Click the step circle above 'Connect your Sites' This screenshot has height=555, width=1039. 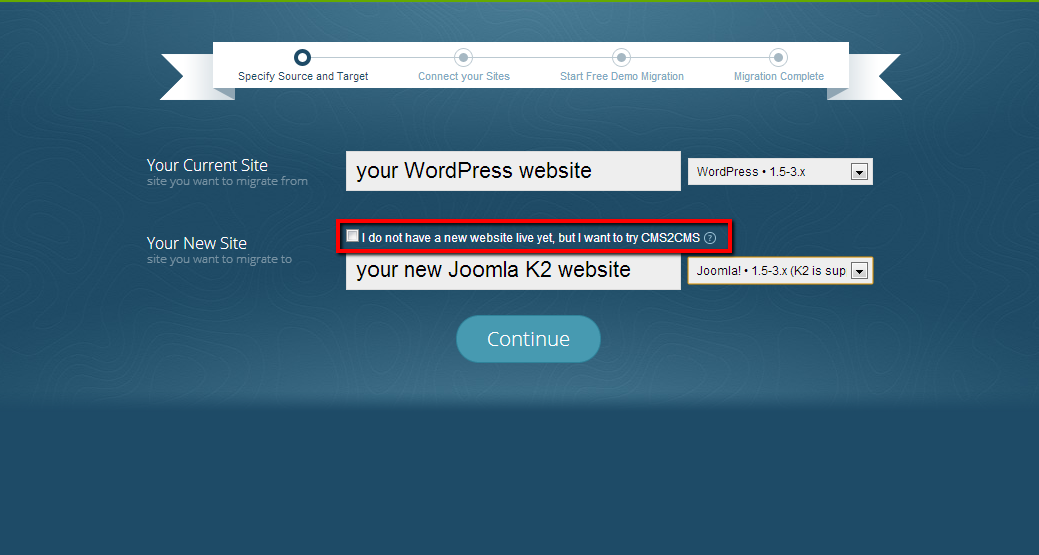point(463,58)
